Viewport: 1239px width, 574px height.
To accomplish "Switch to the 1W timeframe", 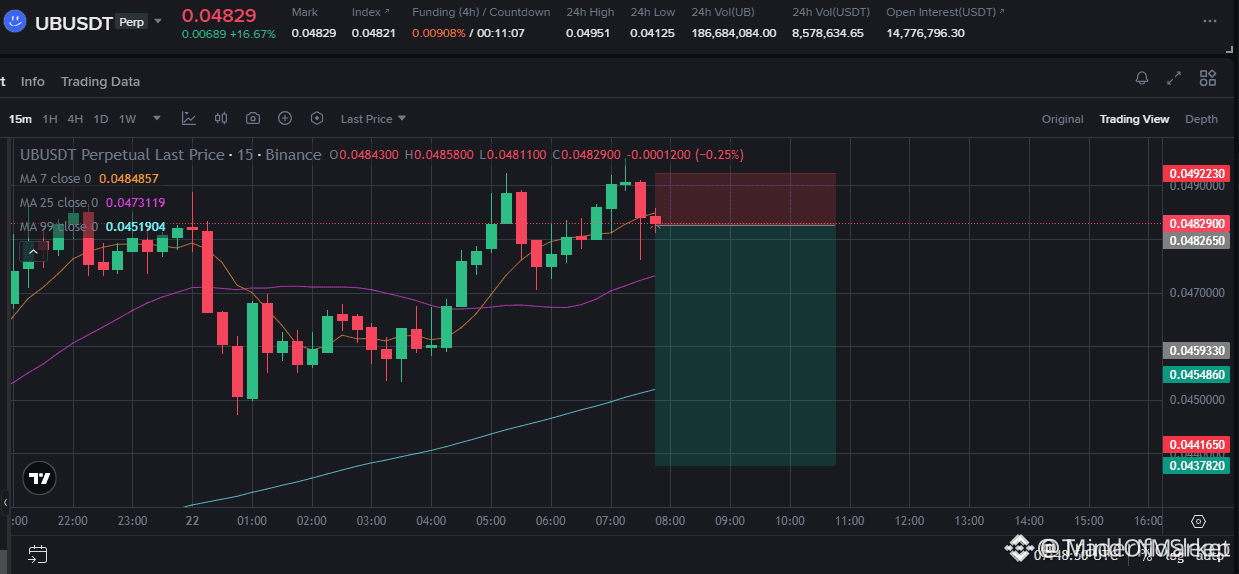I will point(127,119).
